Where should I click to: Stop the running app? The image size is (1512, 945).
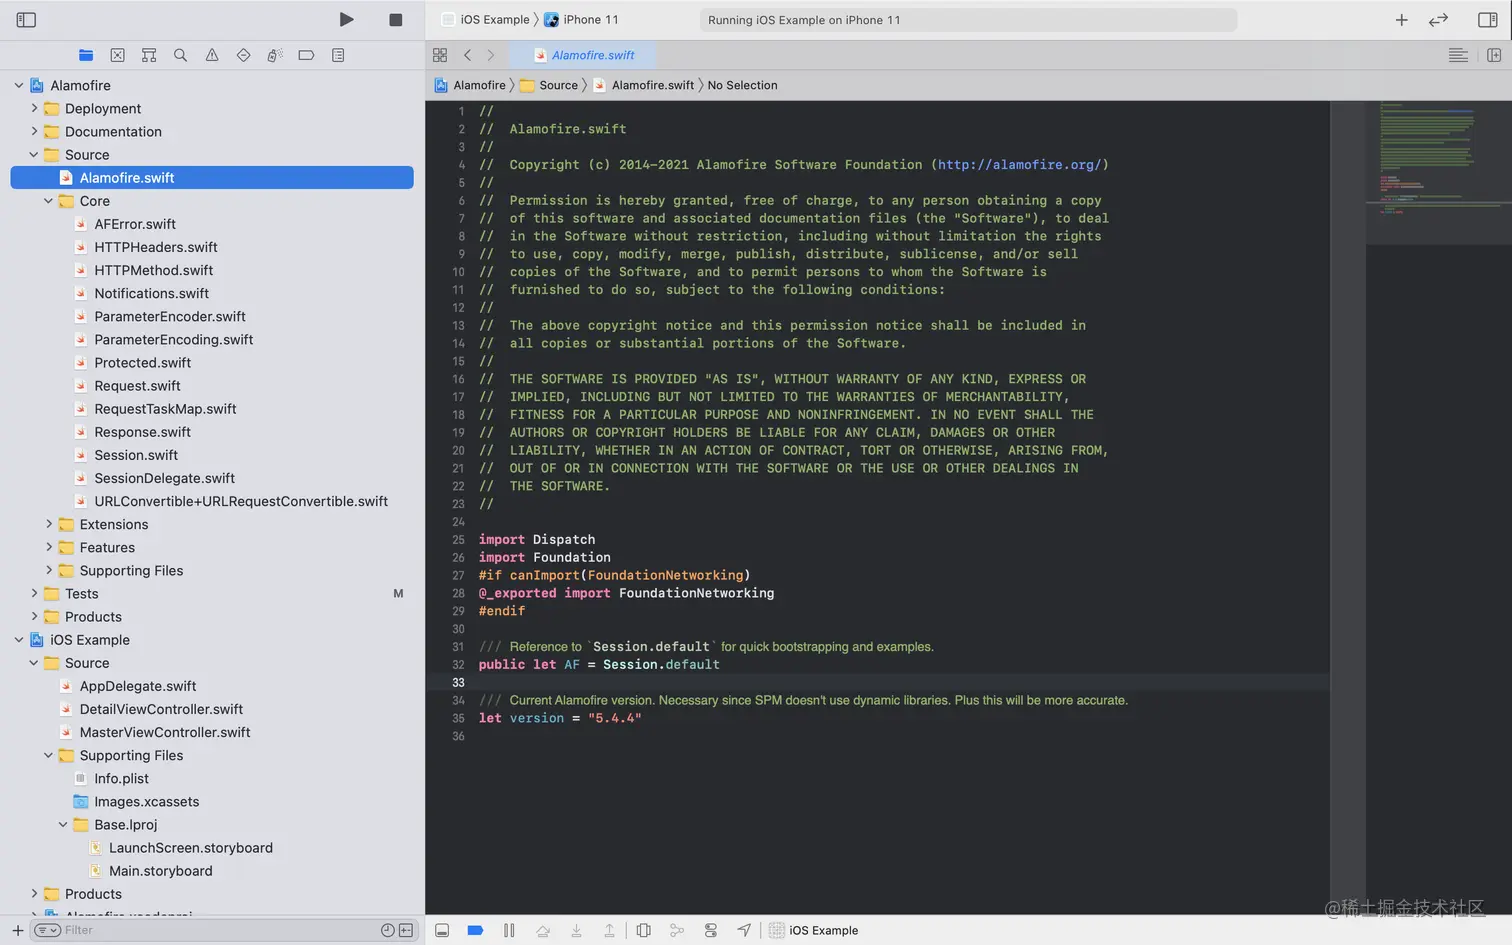point(396,19)
